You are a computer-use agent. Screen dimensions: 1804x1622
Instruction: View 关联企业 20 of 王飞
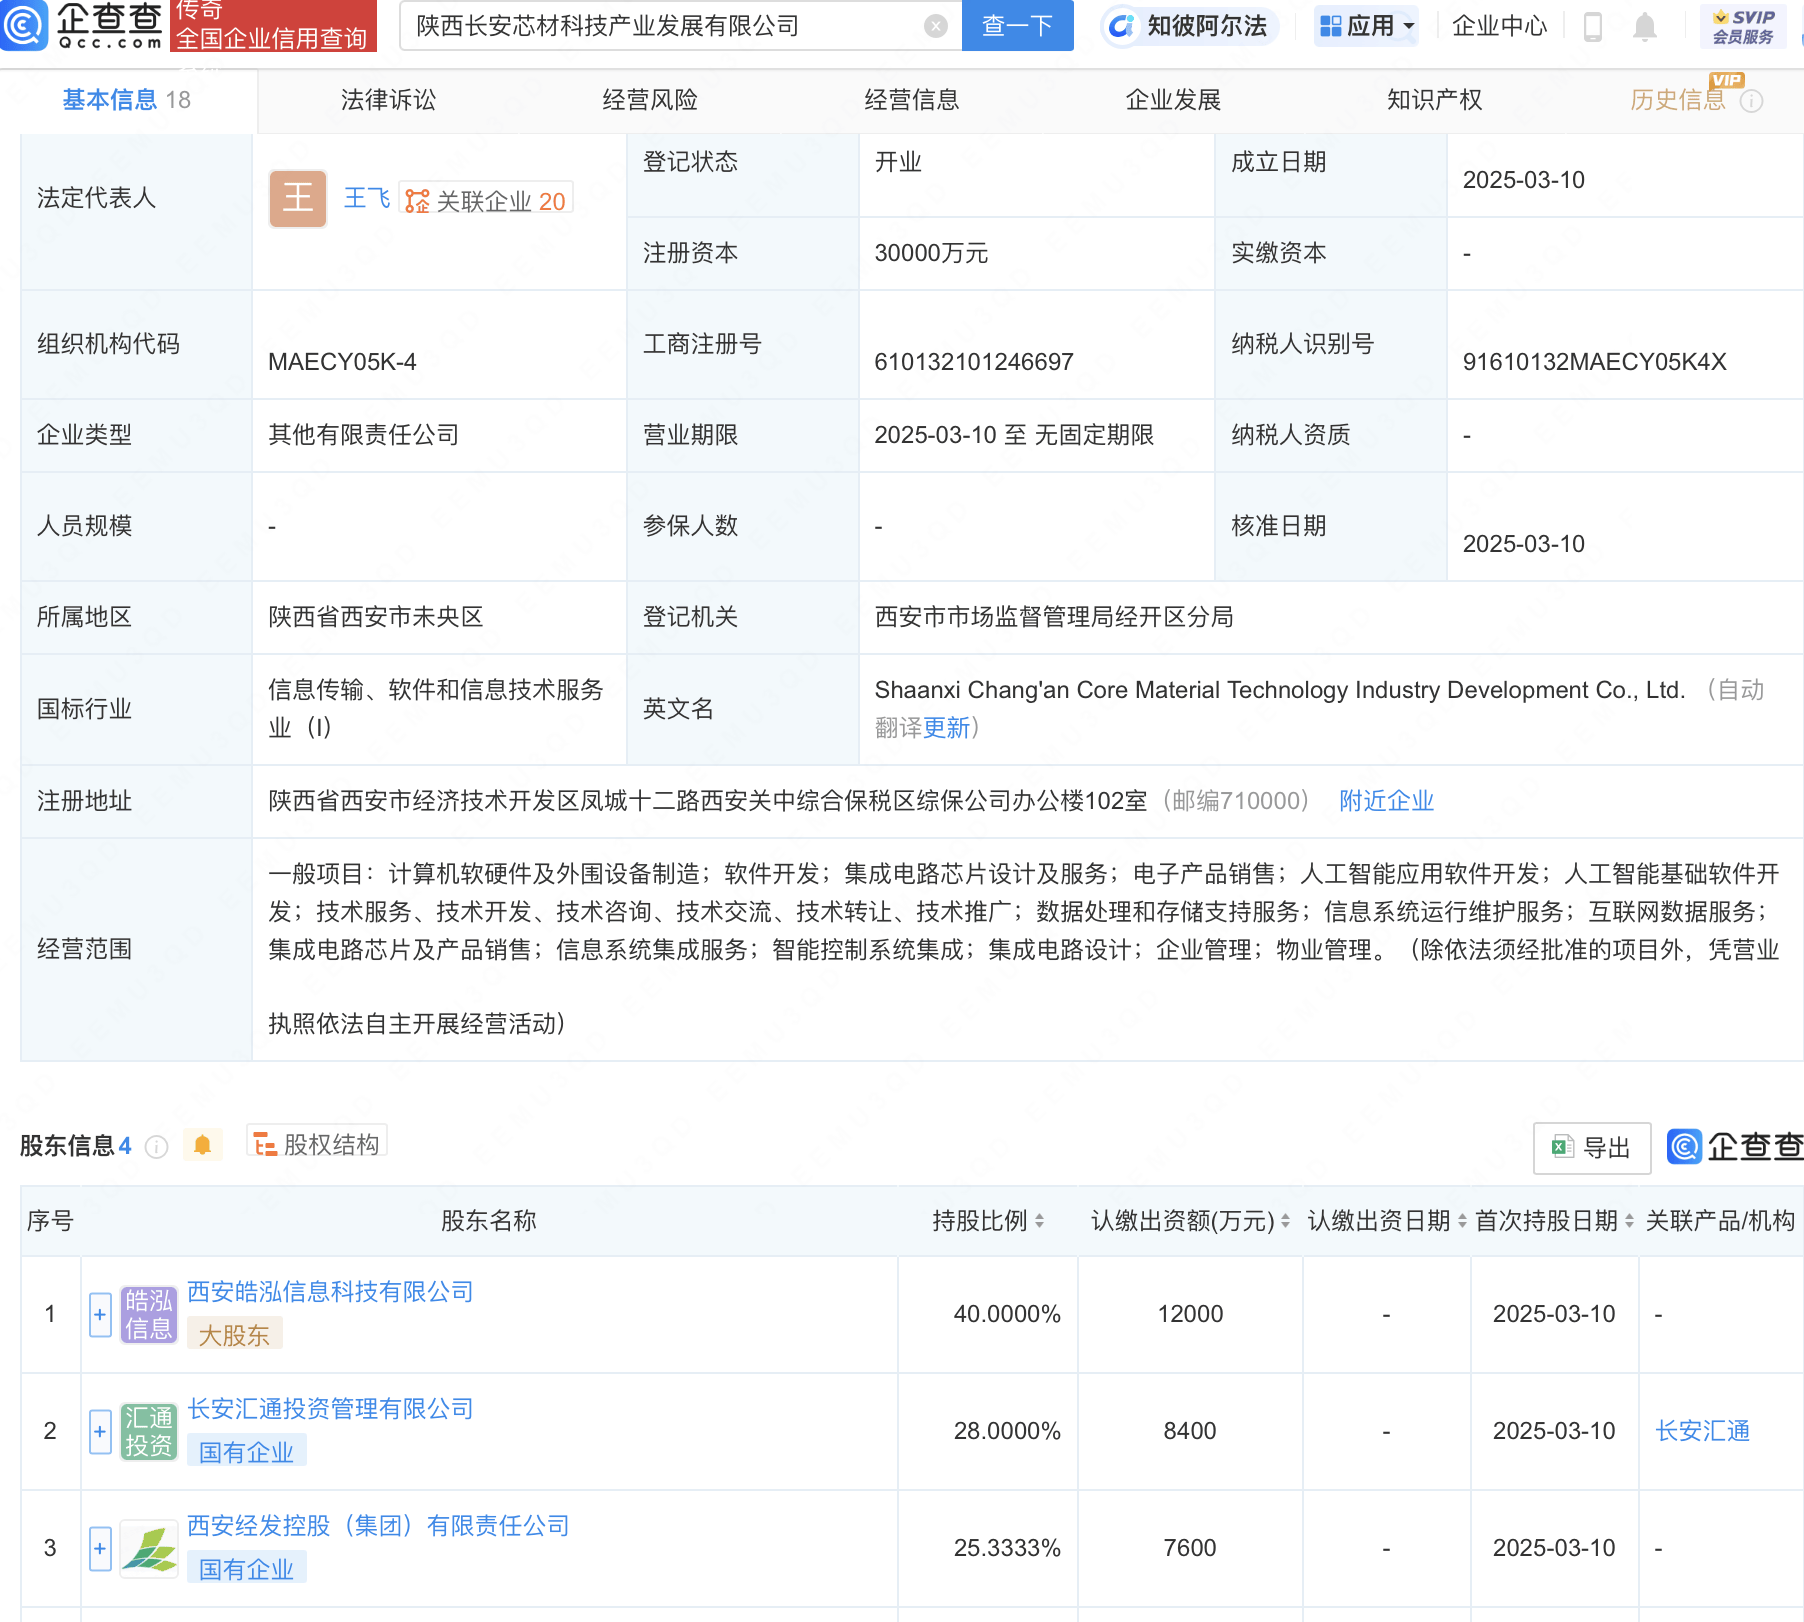point(486,200)
